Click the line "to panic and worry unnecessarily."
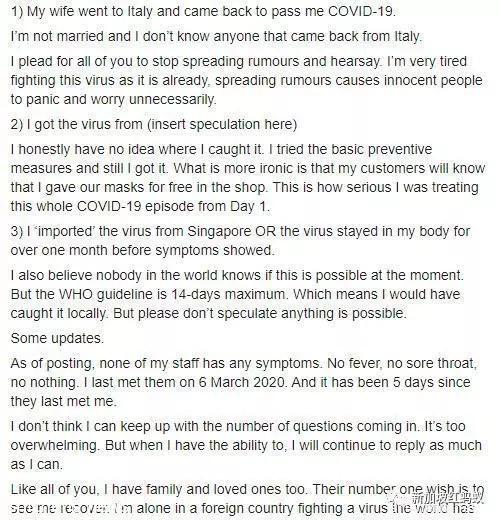 pyautogui.click(x=114, y=99)
